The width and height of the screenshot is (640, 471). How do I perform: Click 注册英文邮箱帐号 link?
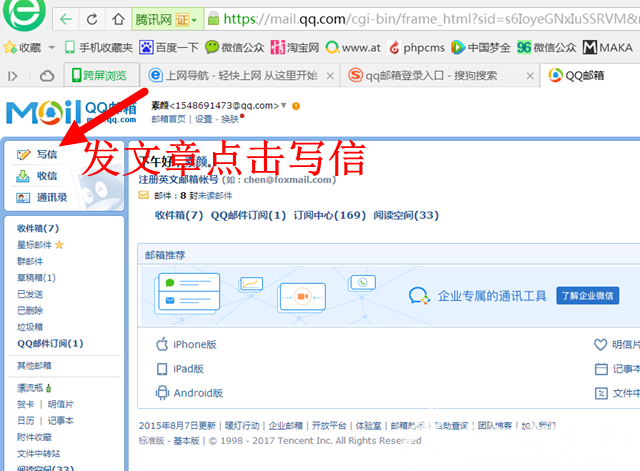tap(178, 180)
